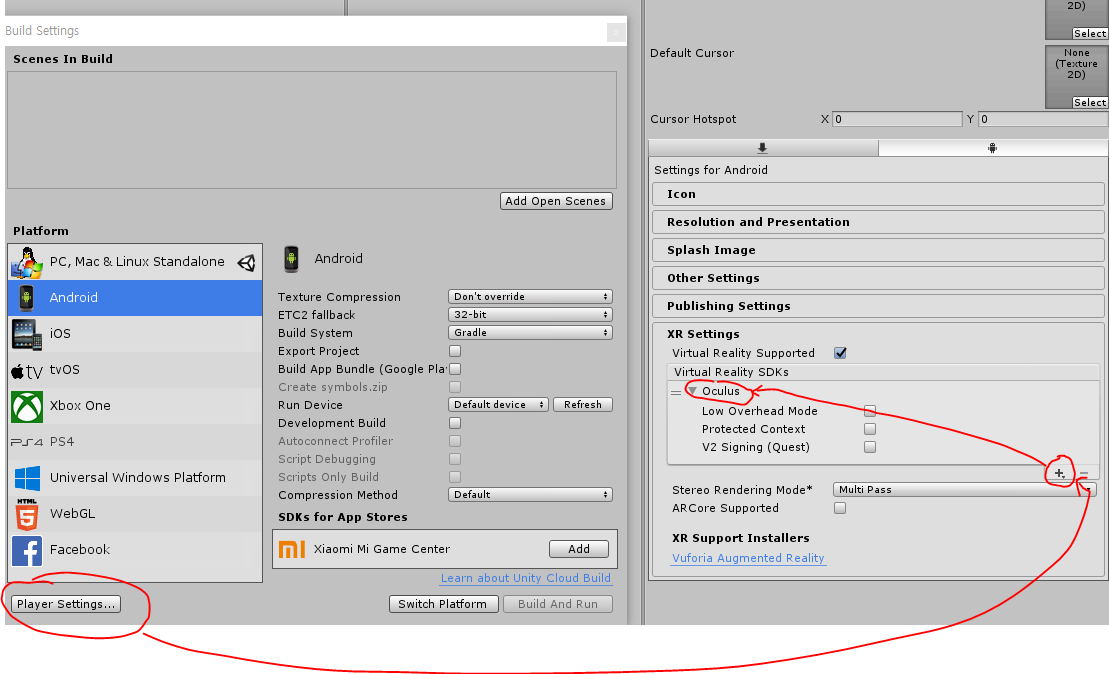The height and width of the screenshot is (674, 1109).
Task: Select the tvOS platform row
Action: [135, 370]
